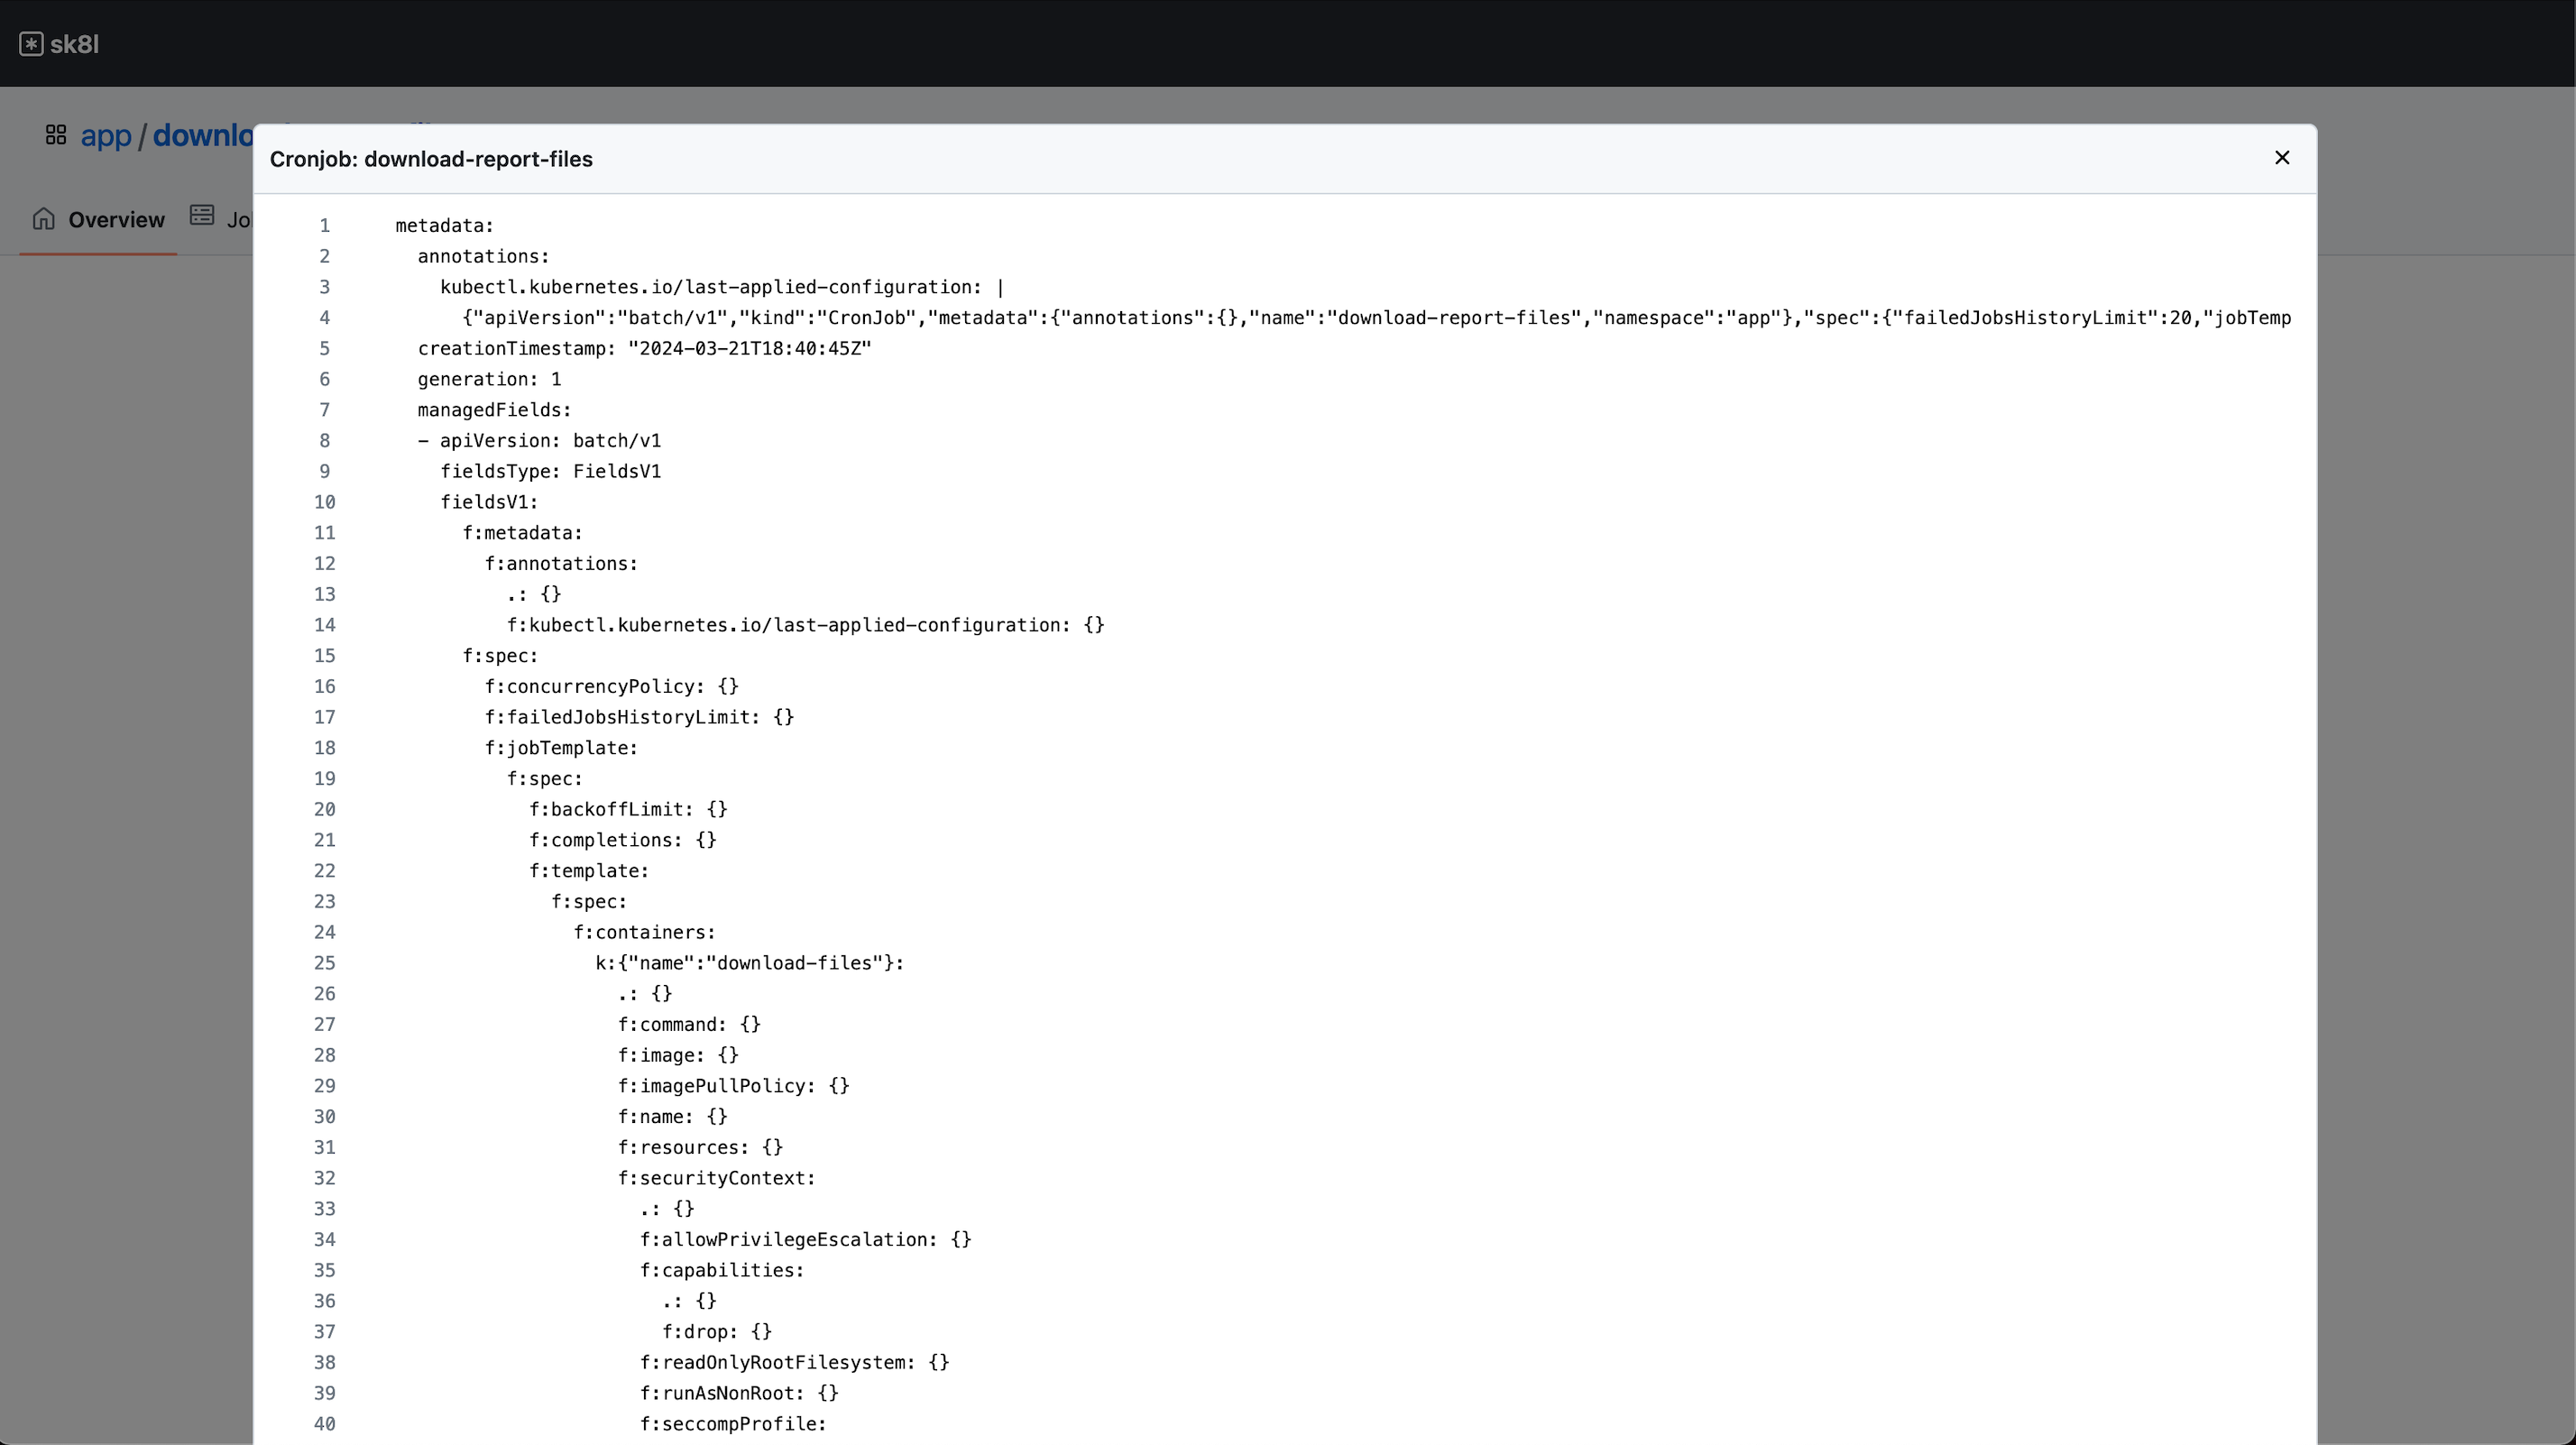Click line number 25 in the gutter

pos(324,963)
